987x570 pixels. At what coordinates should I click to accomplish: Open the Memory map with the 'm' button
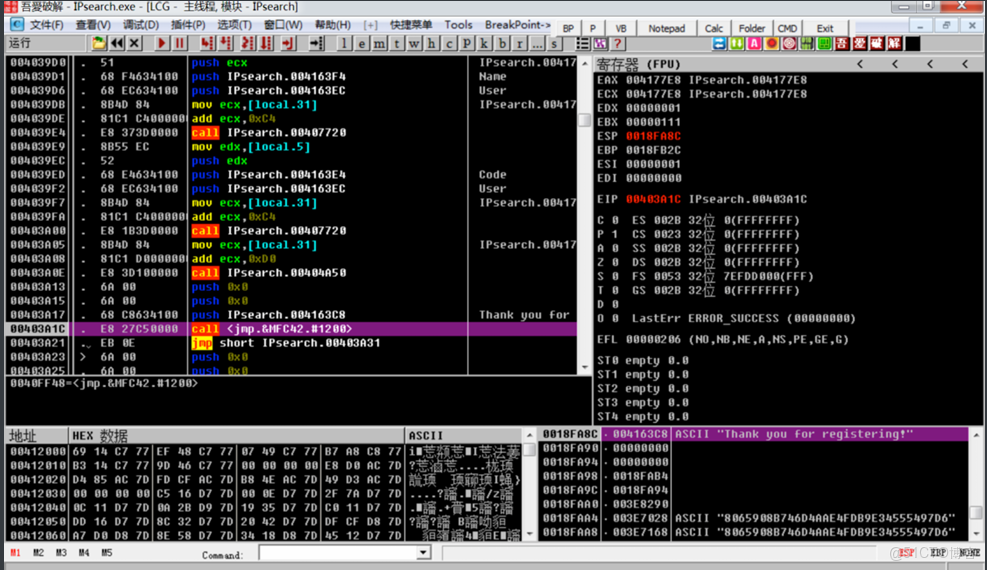click(379, 43)
